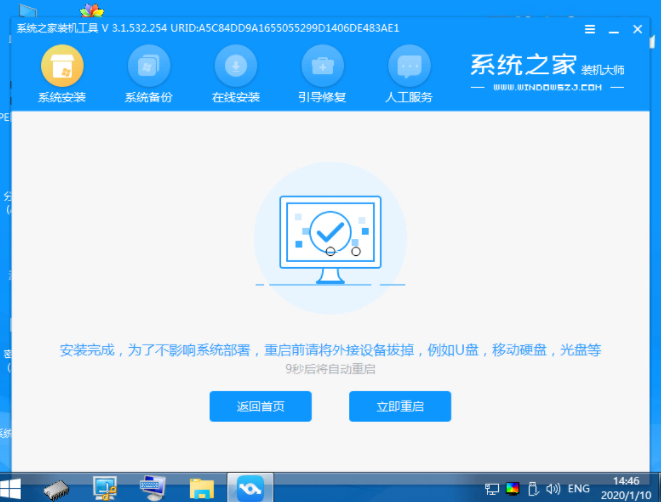Open File Explorer from the taskbar

[202, 489]
